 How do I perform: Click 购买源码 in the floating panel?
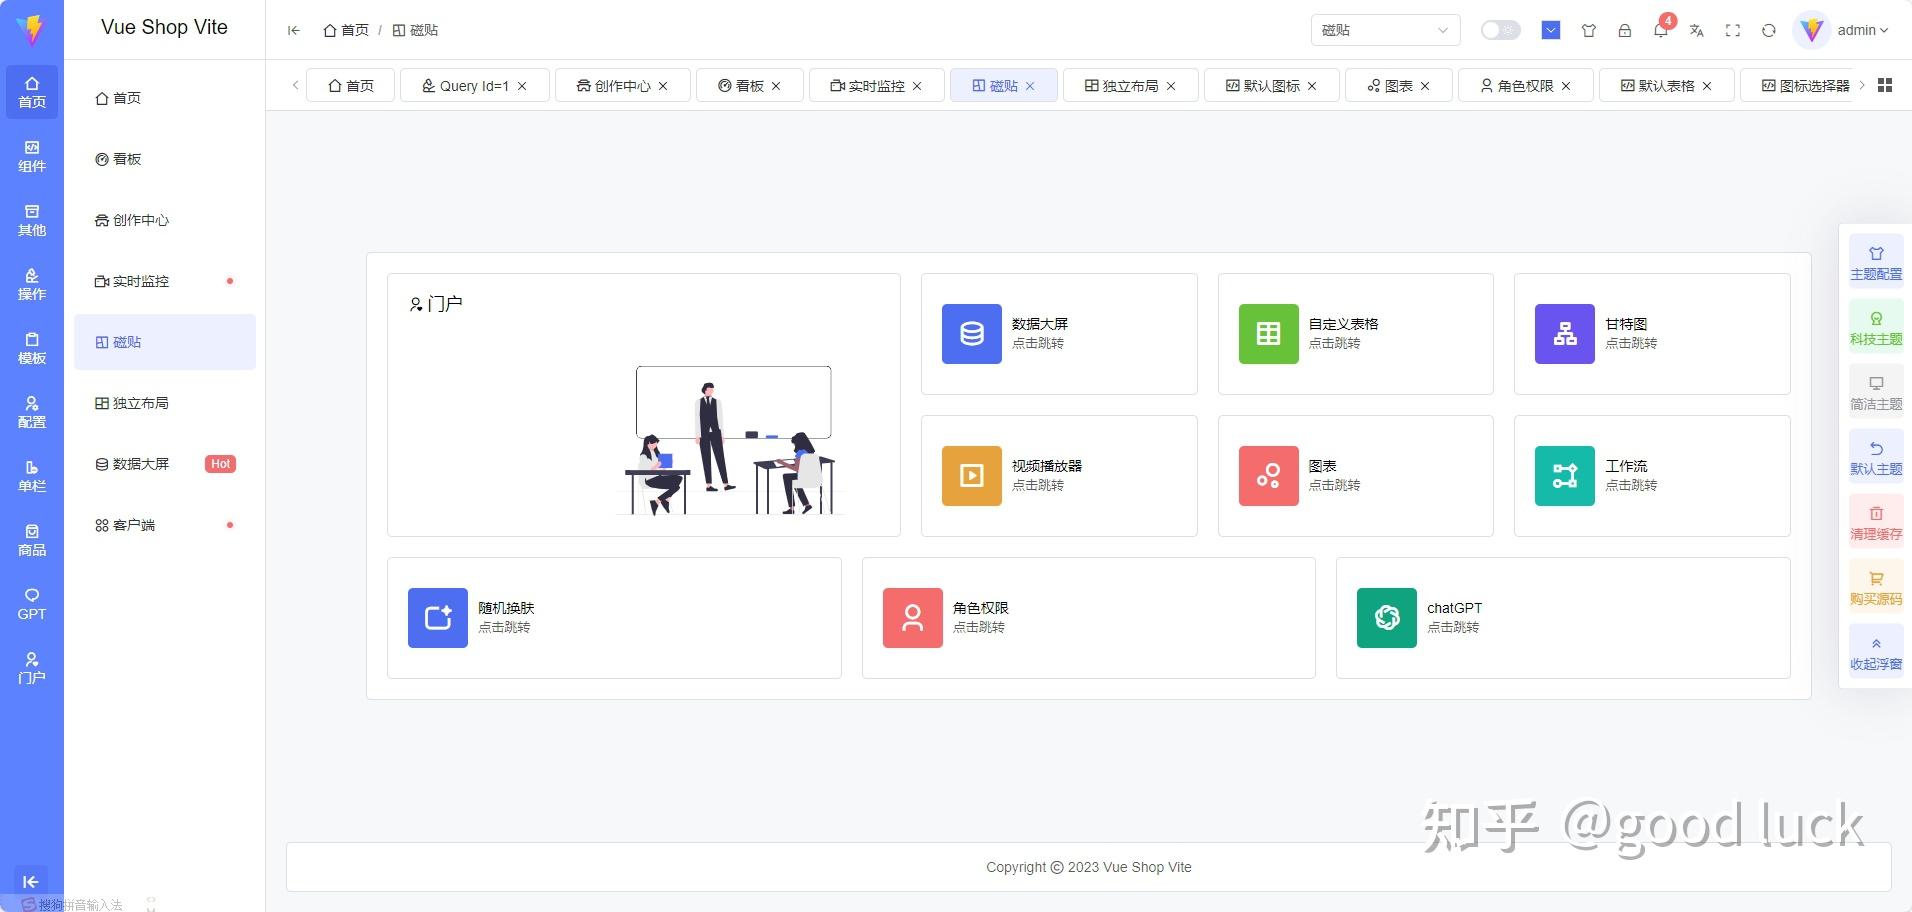click(x=1876, y=589)
